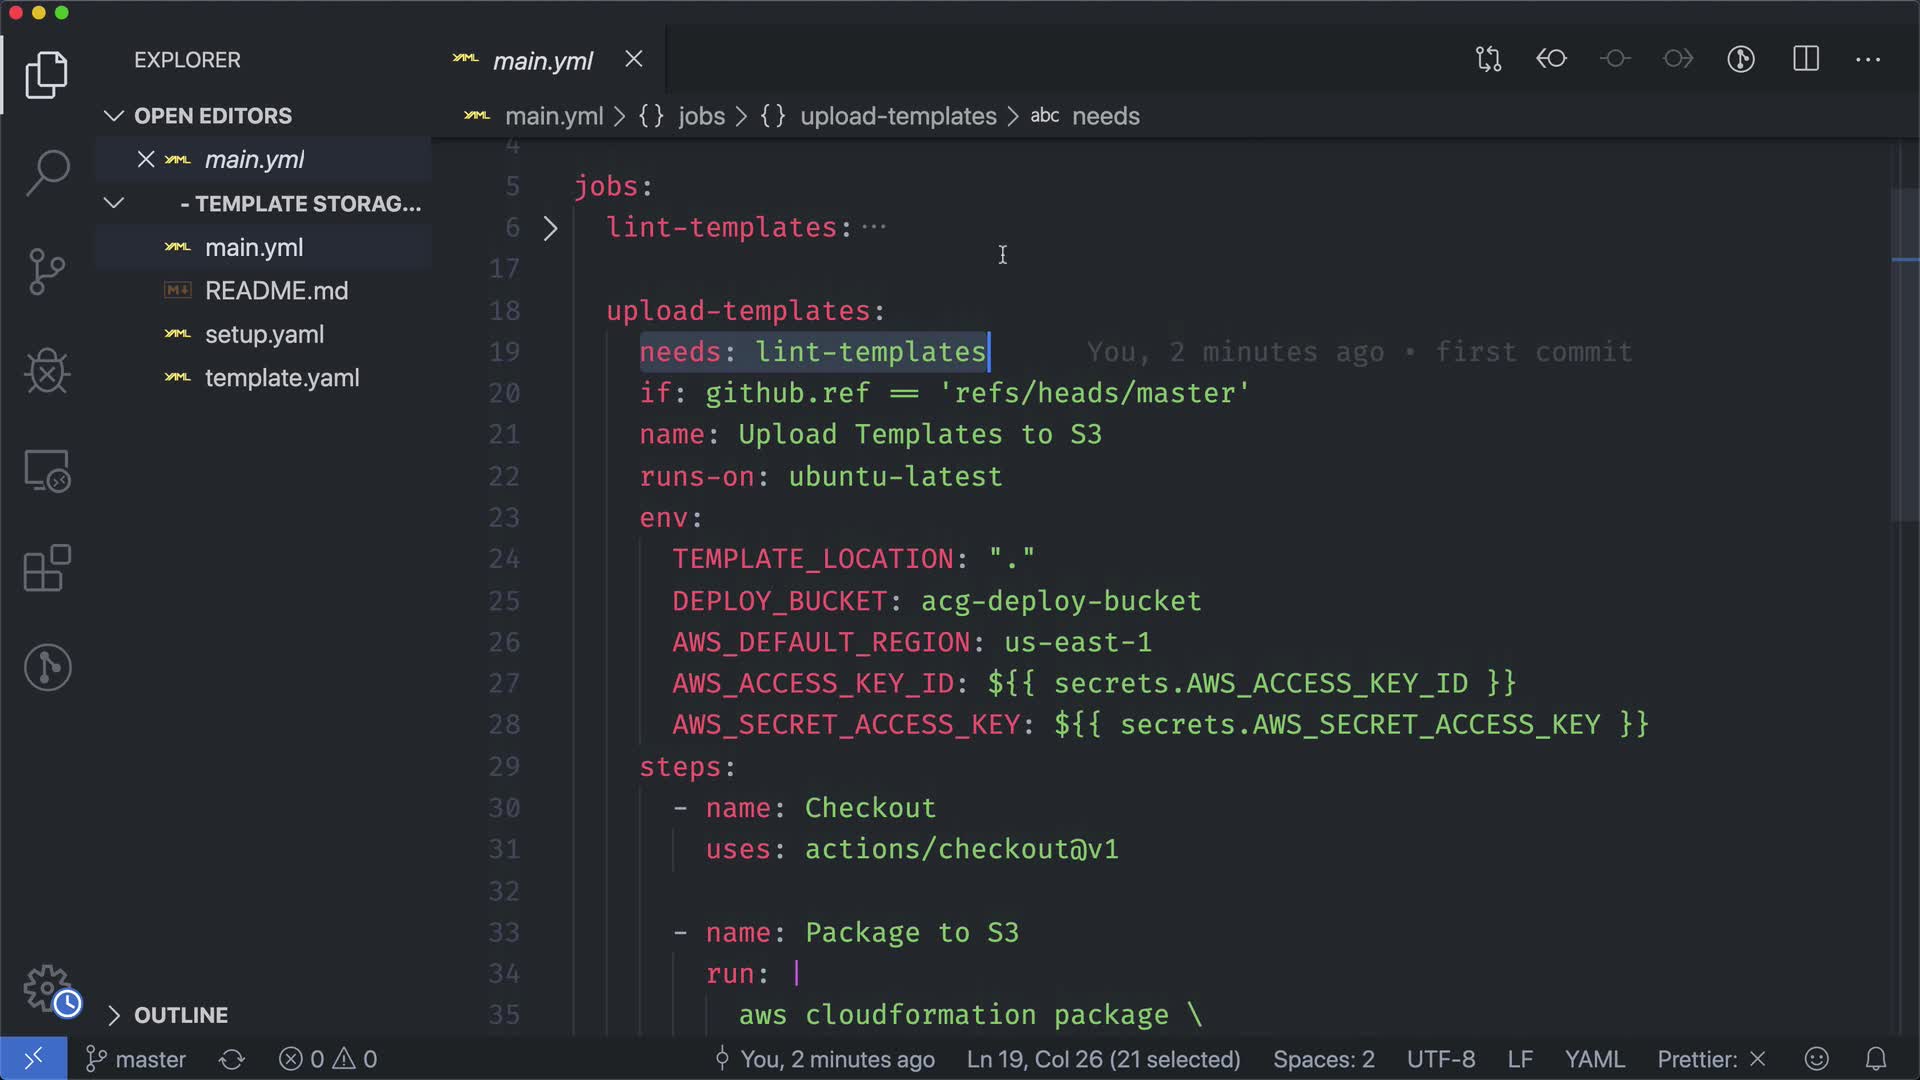
Task: Open the Source Control view
Action: [x=47, y=271]
